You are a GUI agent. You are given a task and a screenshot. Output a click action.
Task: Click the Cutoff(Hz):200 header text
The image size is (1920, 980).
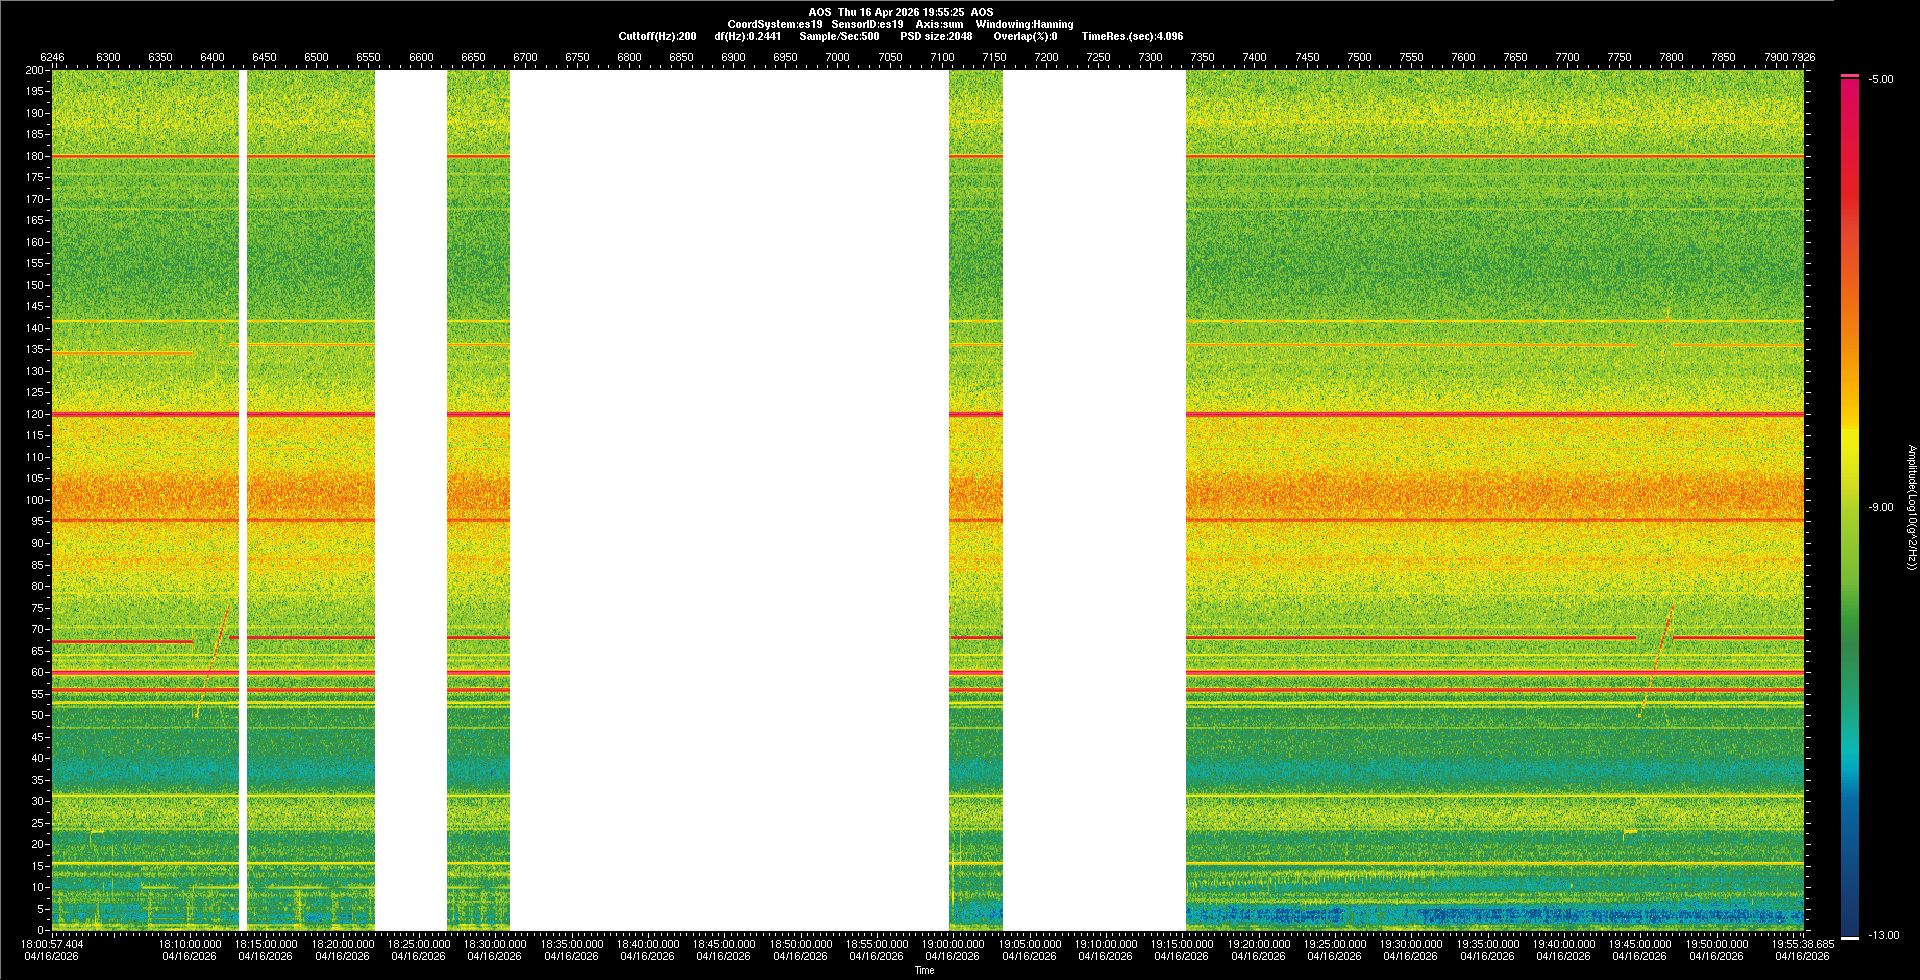click(x=657, y=37)
